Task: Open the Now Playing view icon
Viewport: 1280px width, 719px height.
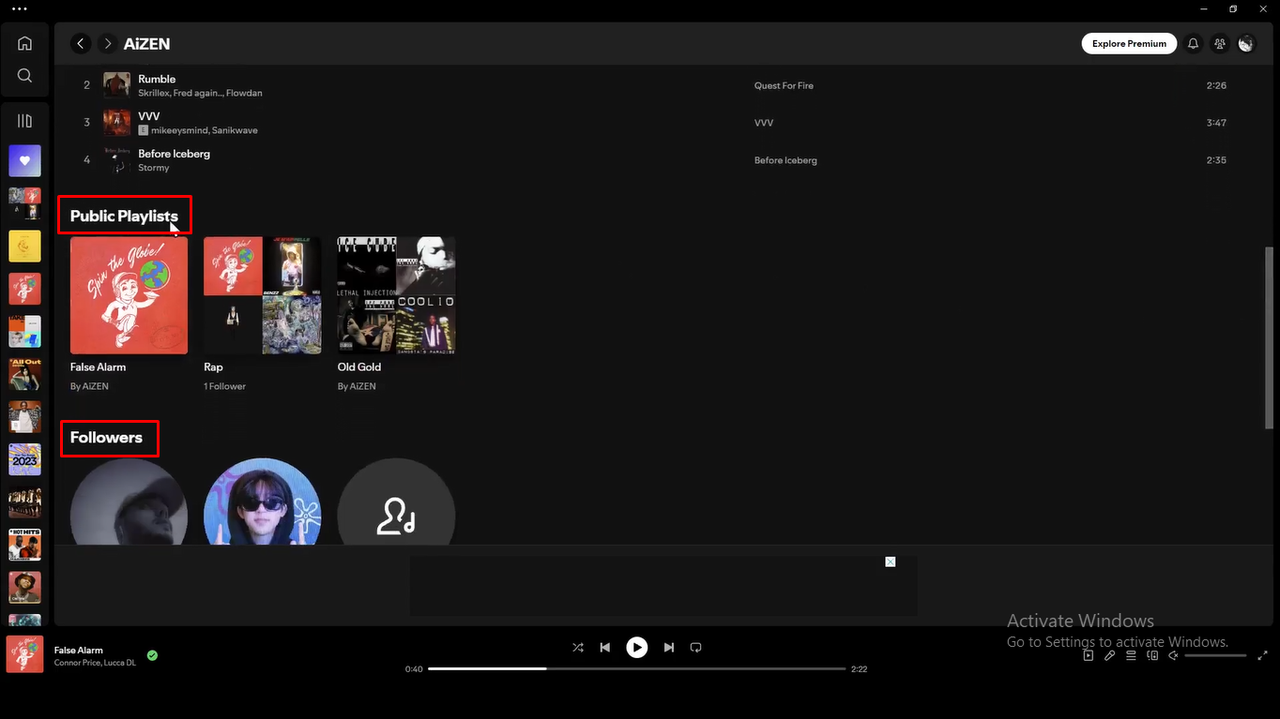Action: pyautogui.click(x=1088, y=655)
